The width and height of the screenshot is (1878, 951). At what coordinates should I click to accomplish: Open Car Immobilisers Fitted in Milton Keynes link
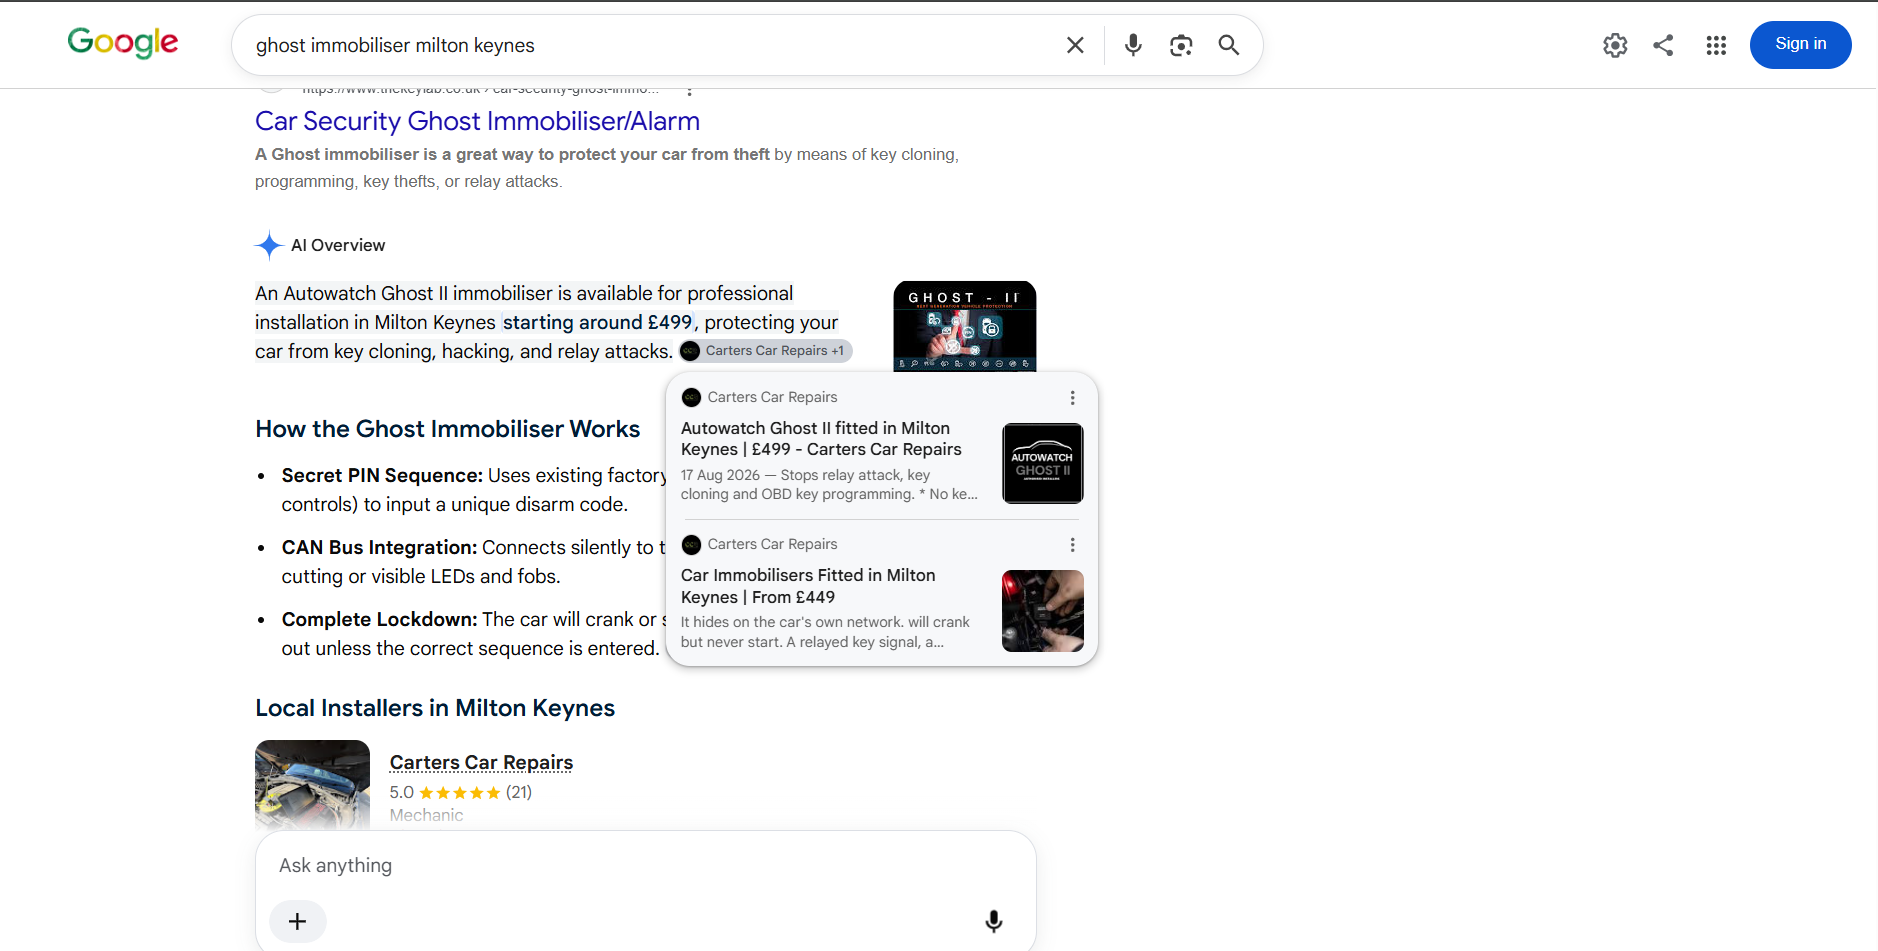click(x=808, y=586)
